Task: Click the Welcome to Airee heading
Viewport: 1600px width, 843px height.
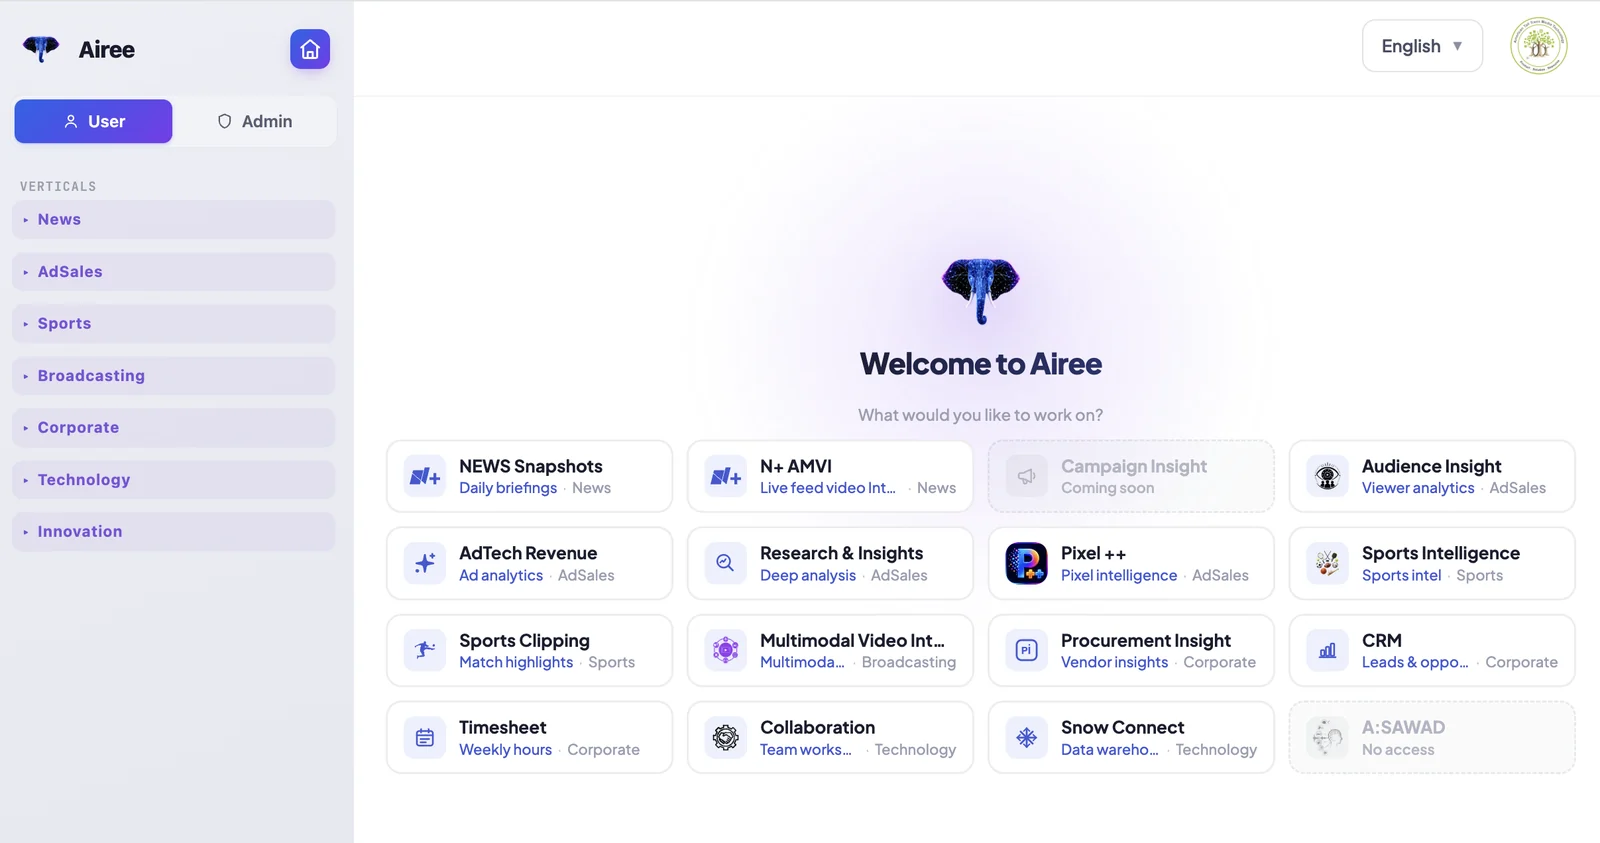Action: point(981,364)
